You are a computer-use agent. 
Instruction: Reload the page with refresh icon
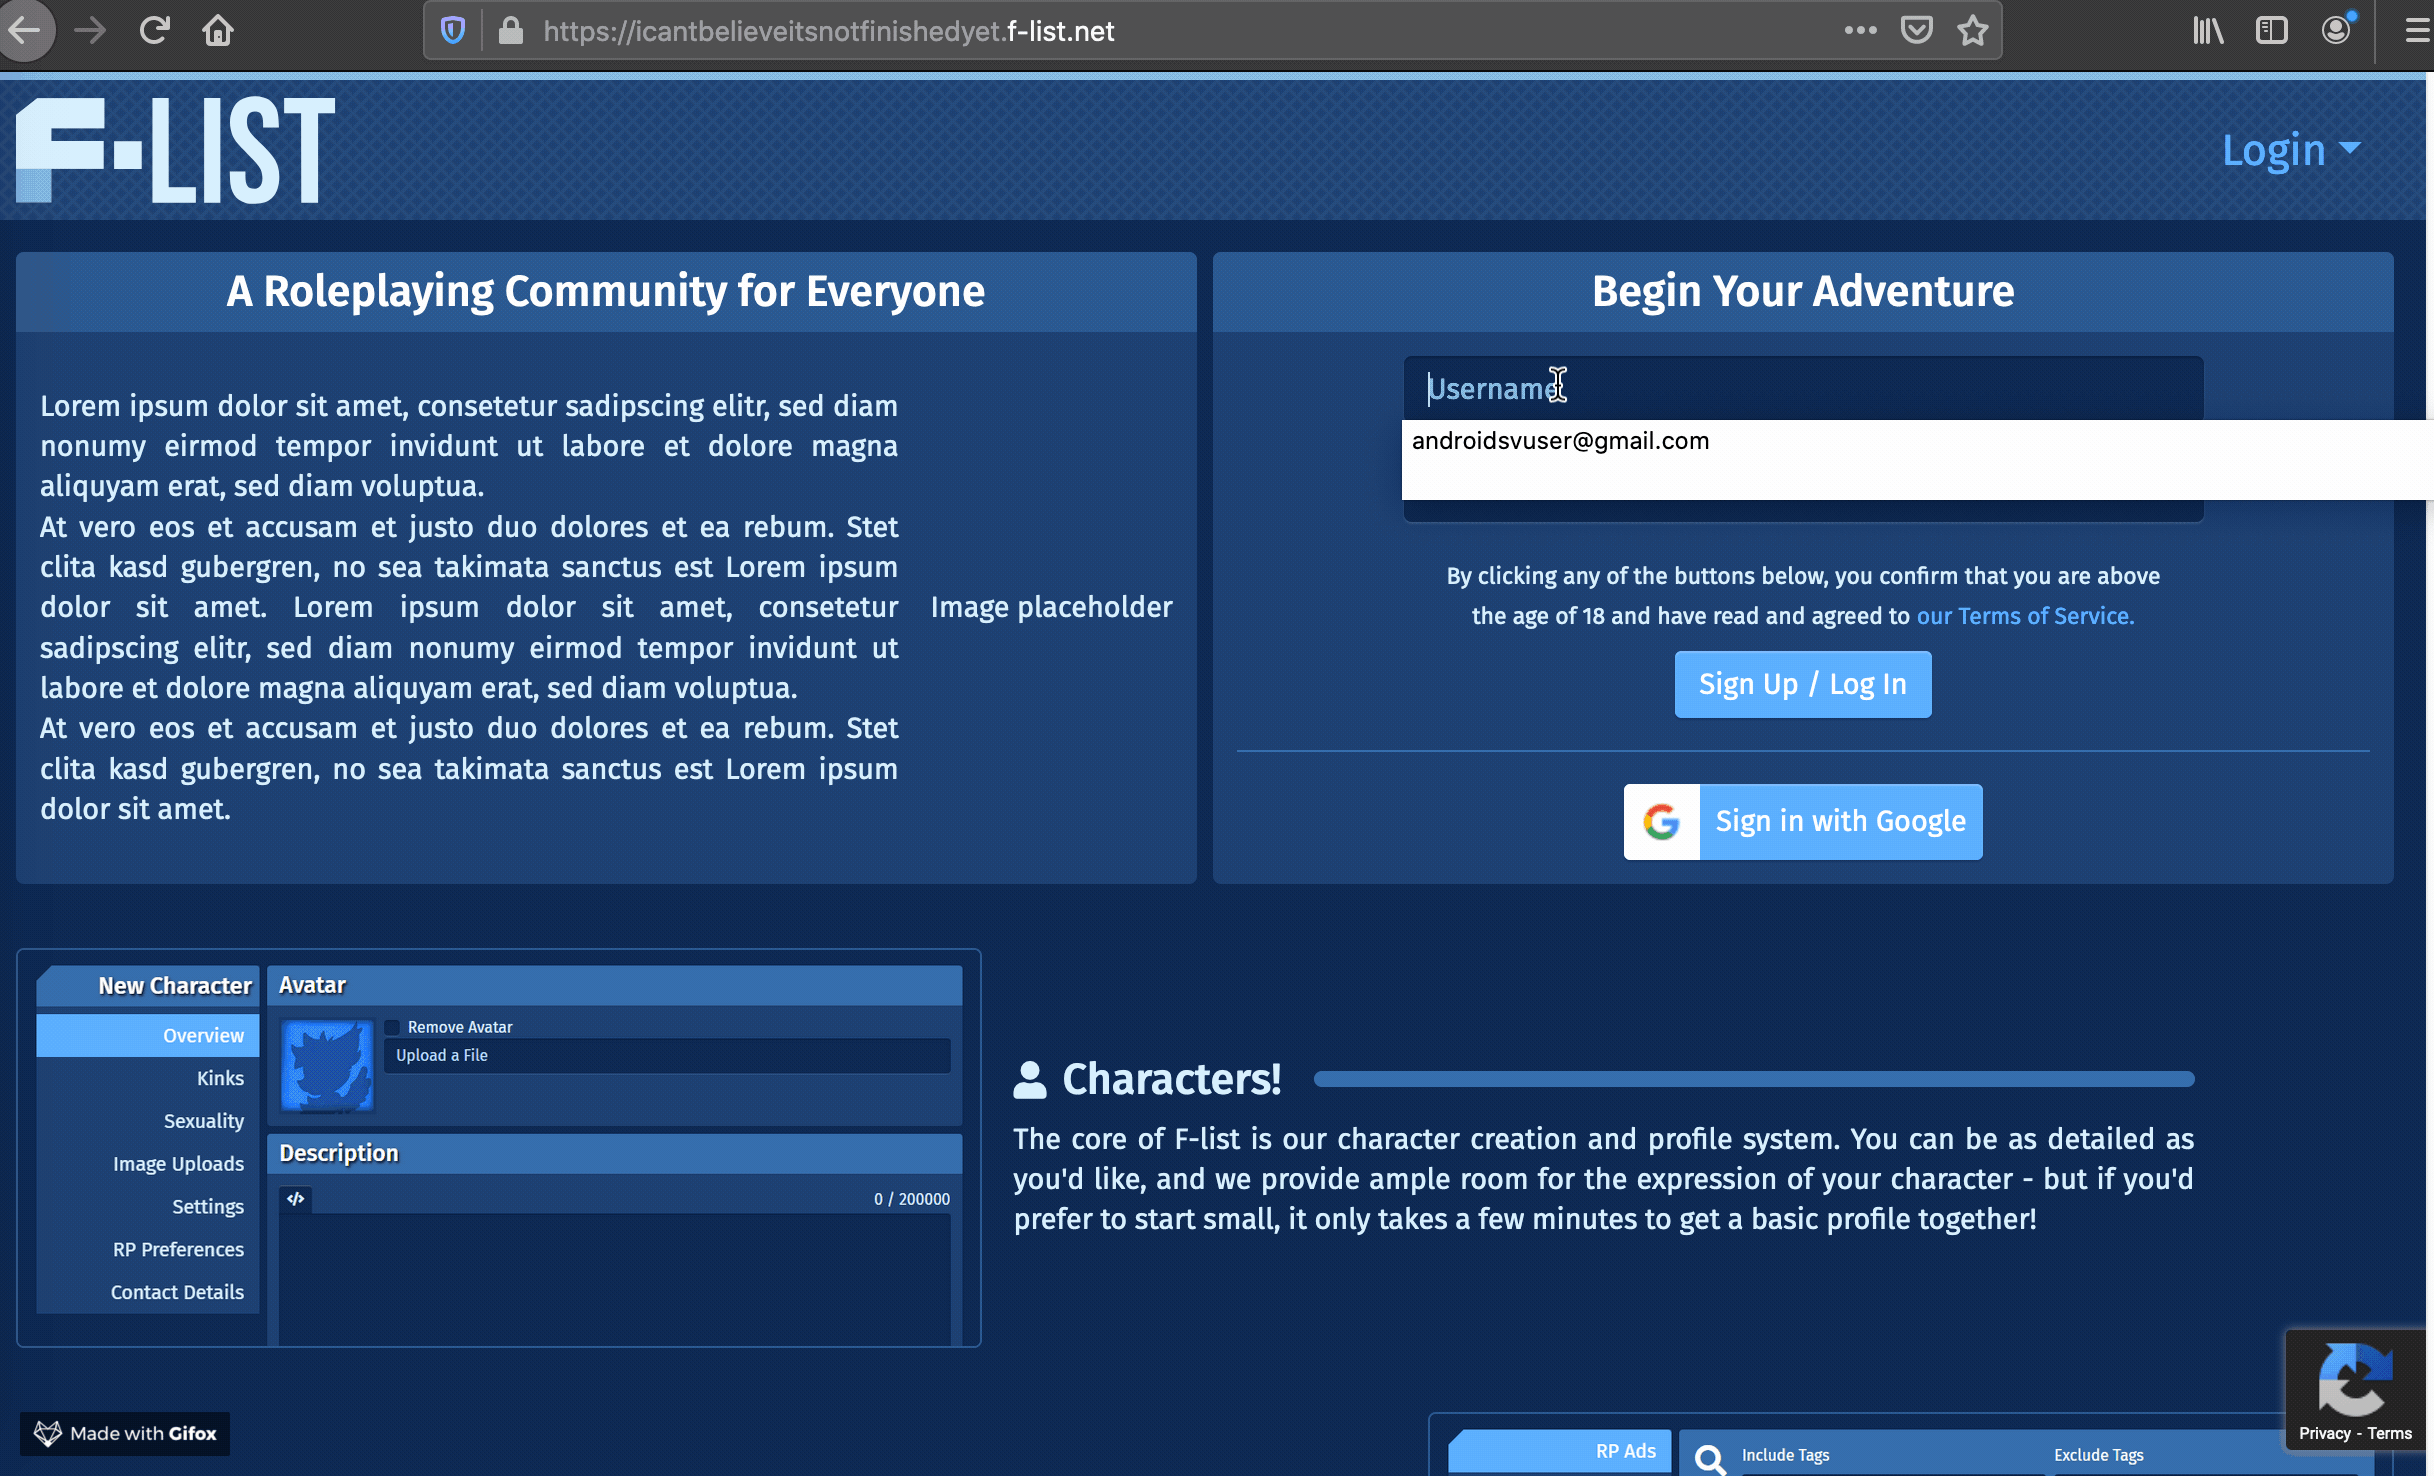[154, 31]
